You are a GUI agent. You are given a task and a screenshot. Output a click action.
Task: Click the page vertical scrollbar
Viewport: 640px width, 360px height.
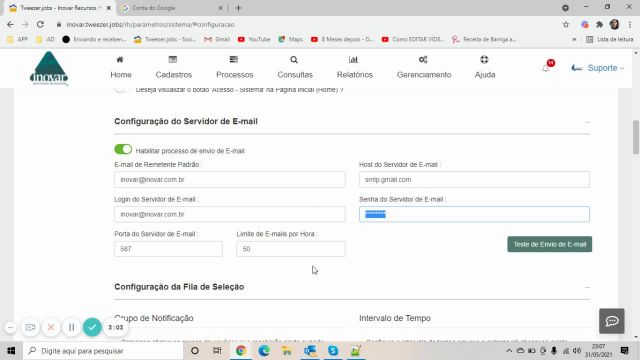tap(636, 137)
